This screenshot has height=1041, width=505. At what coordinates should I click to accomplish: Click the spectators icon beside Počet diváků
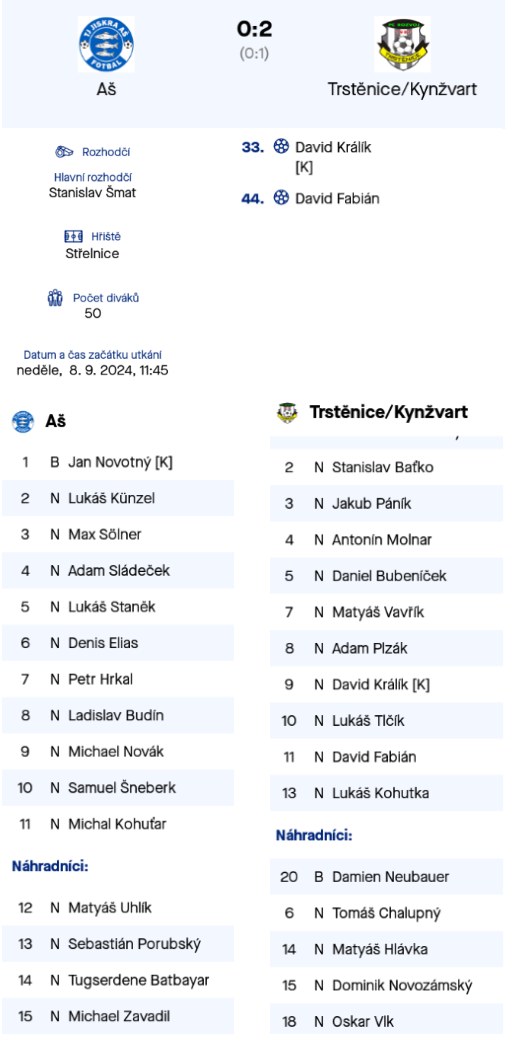(55, 297)
